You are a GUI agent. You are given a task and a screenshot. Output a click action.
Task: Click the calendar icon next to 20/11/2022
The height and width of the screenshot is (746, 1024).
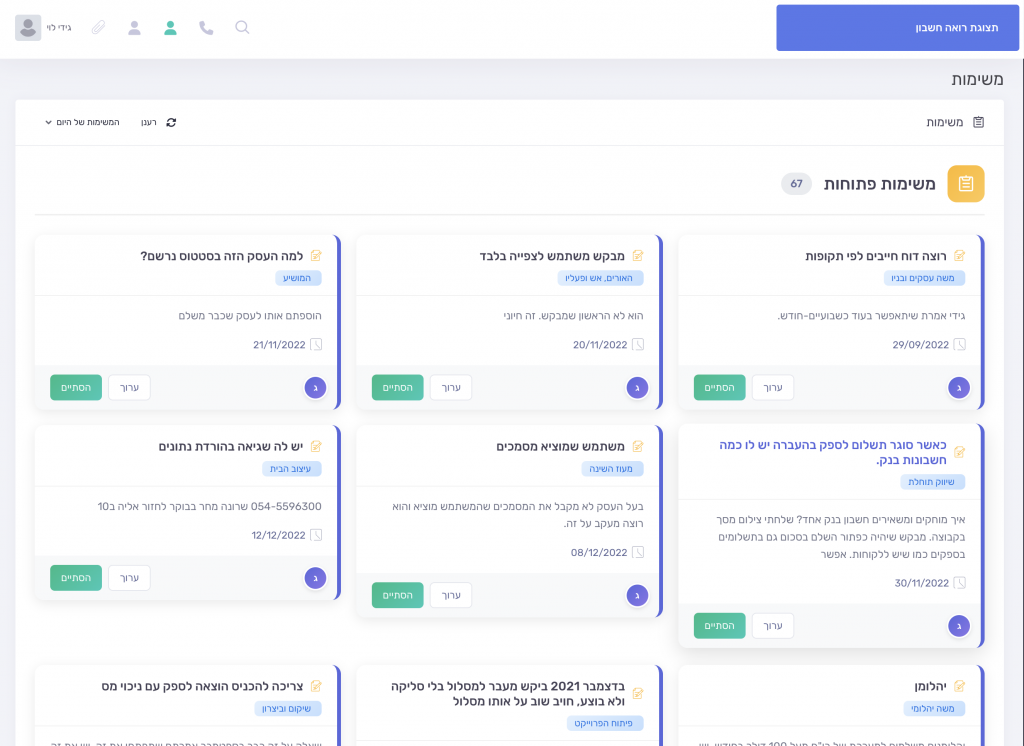click(638, 344)
